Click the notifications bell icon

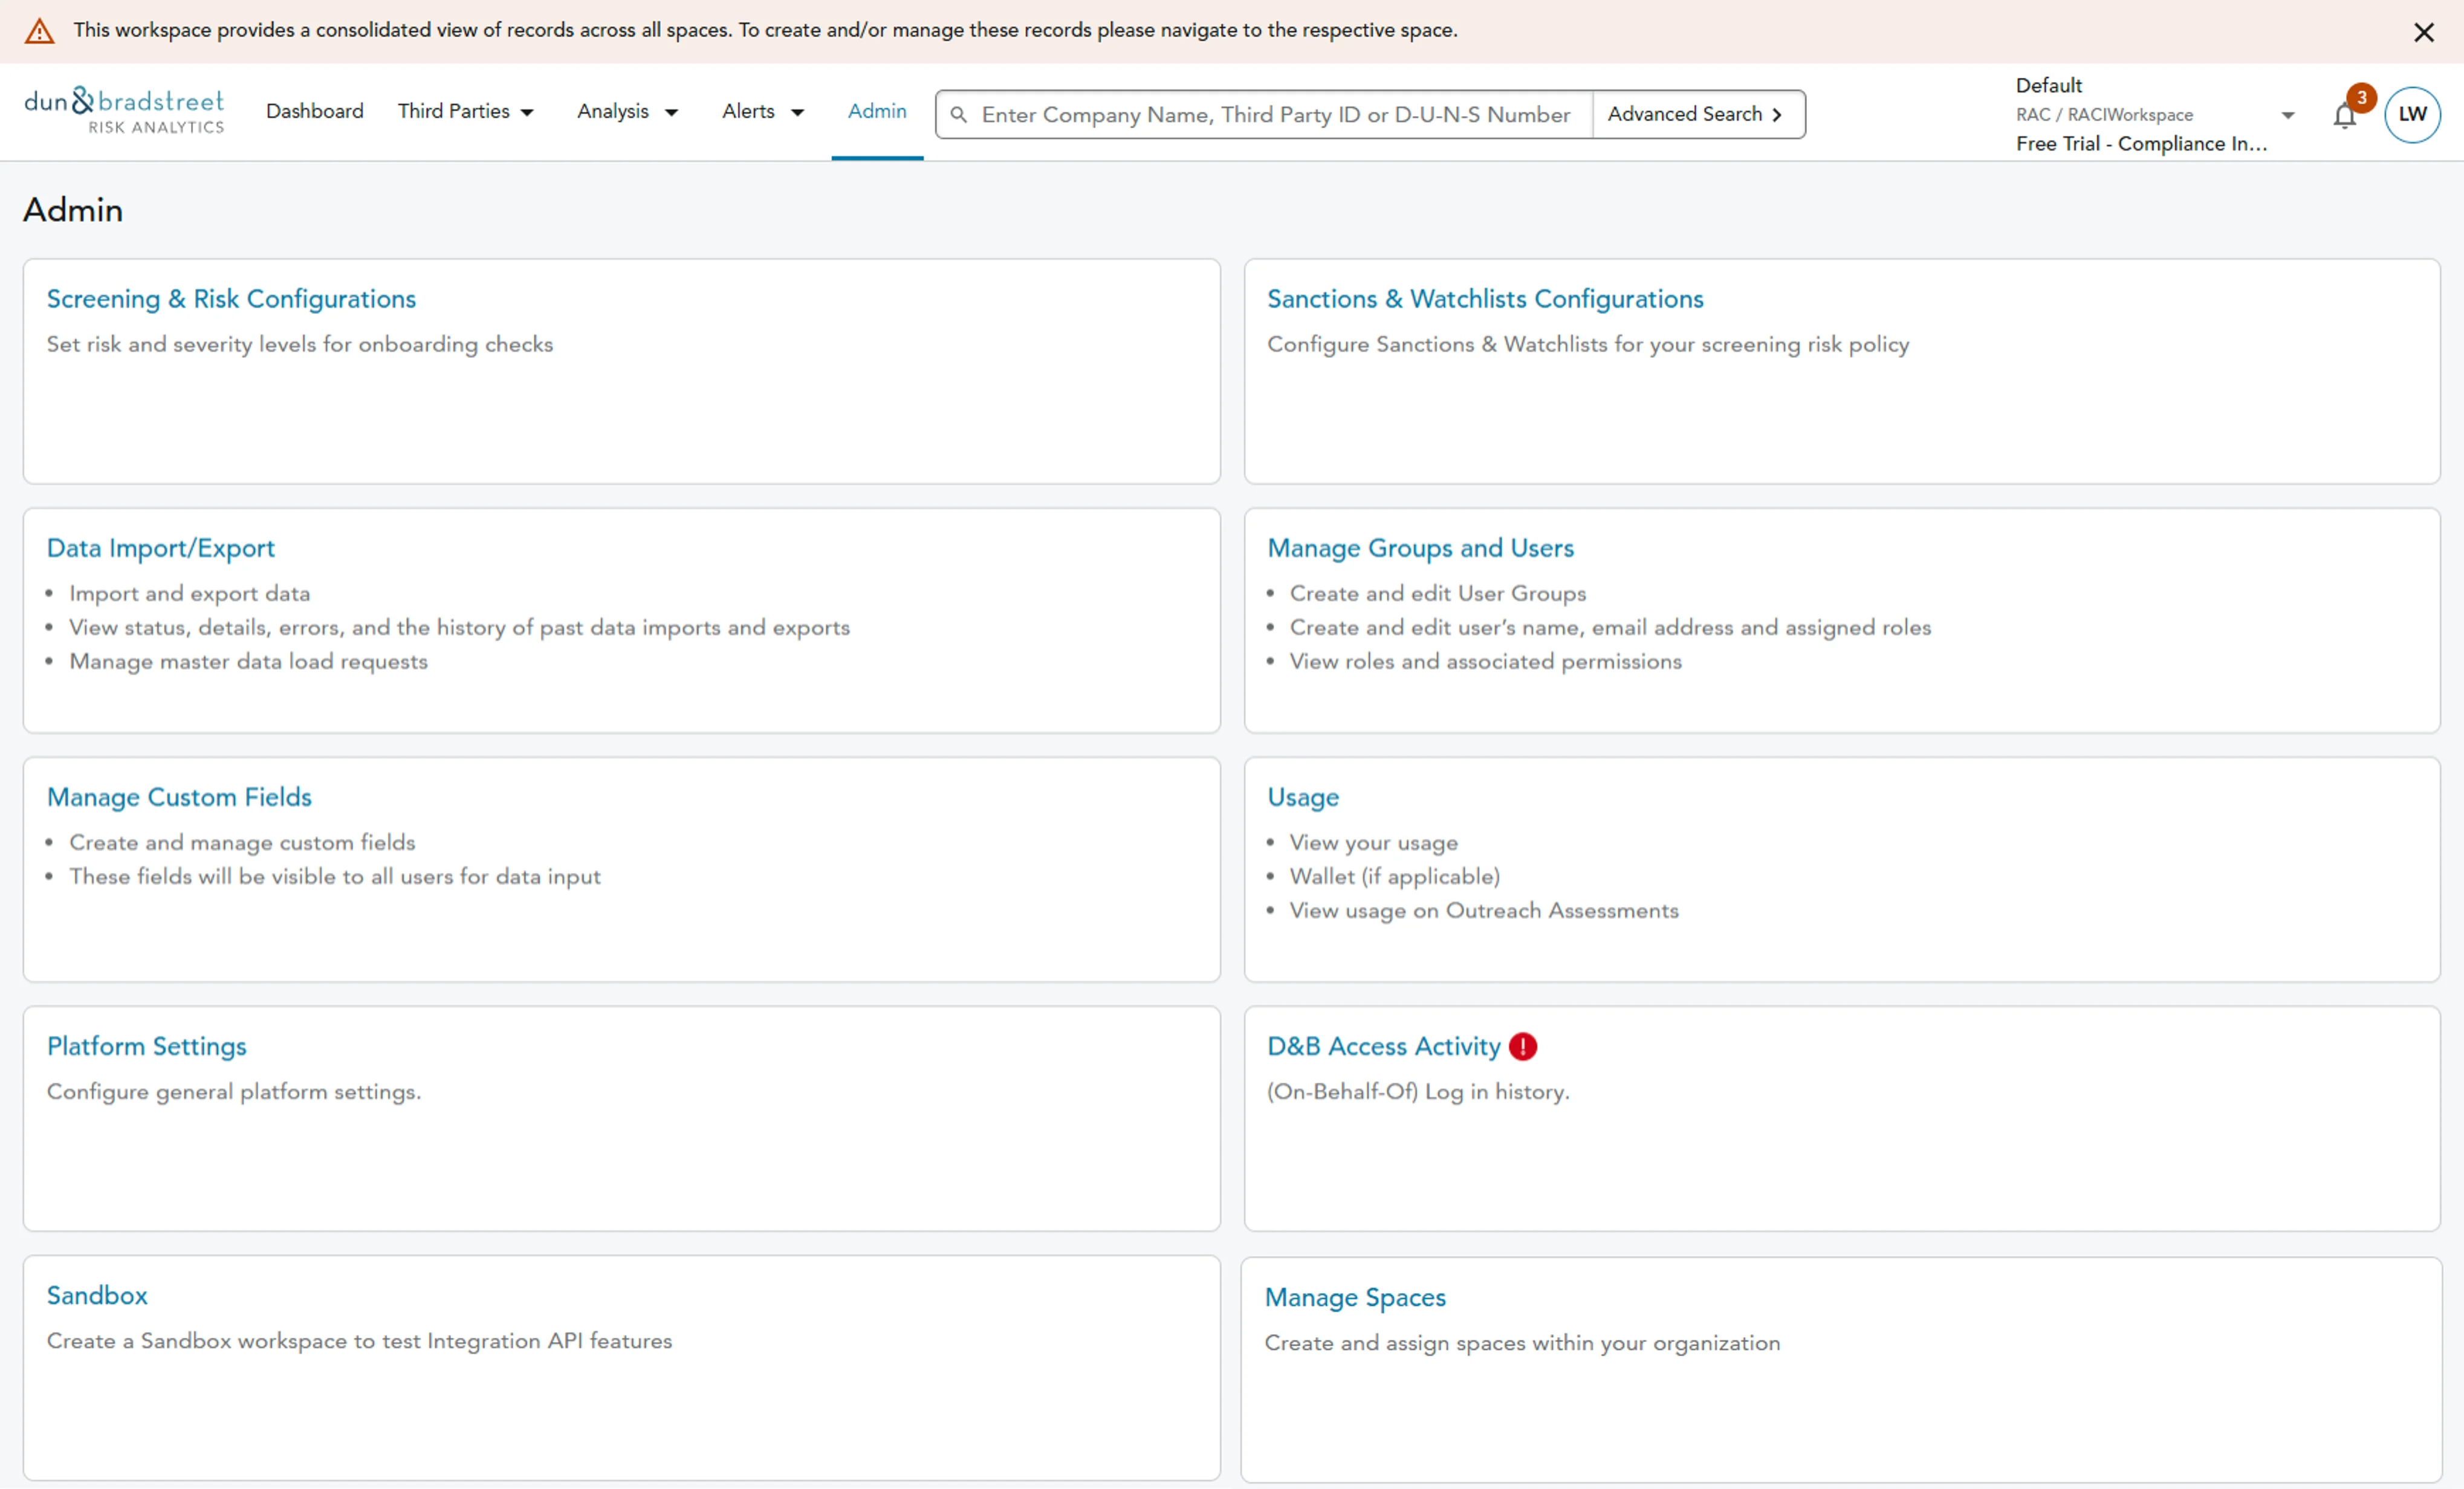click(x=2344, y=116)
